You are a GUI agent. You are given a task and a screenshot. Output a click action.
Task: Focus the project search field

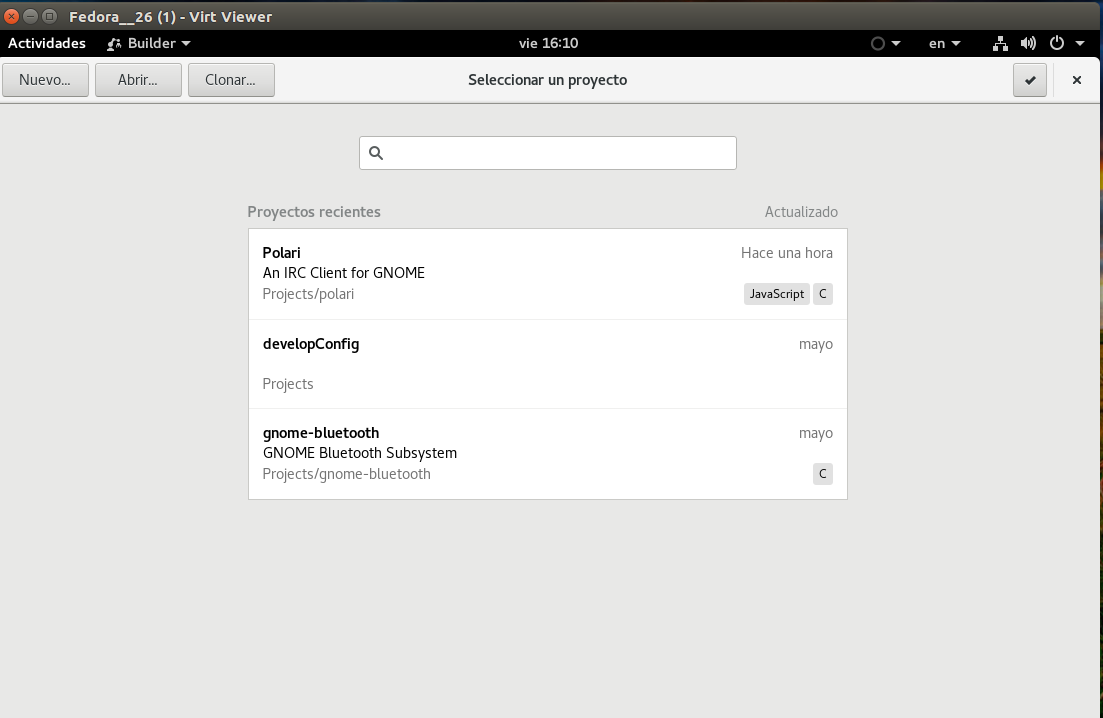coord(547,153)
